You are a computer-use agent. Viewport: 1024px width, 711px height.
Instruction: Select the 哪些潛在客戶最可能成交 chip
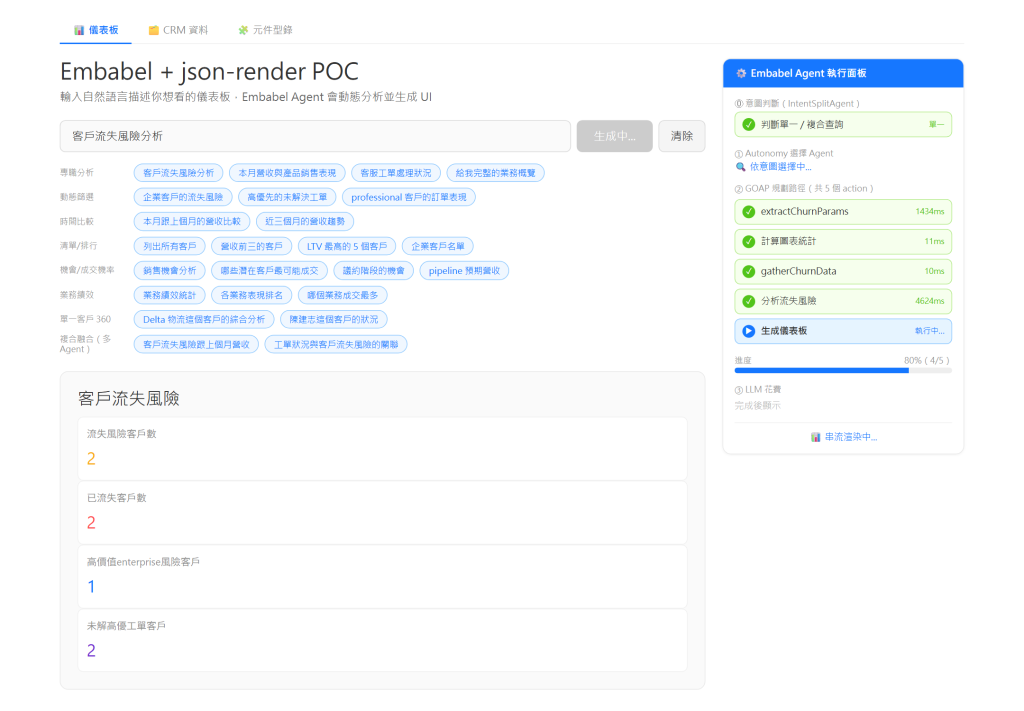(269, 270)
